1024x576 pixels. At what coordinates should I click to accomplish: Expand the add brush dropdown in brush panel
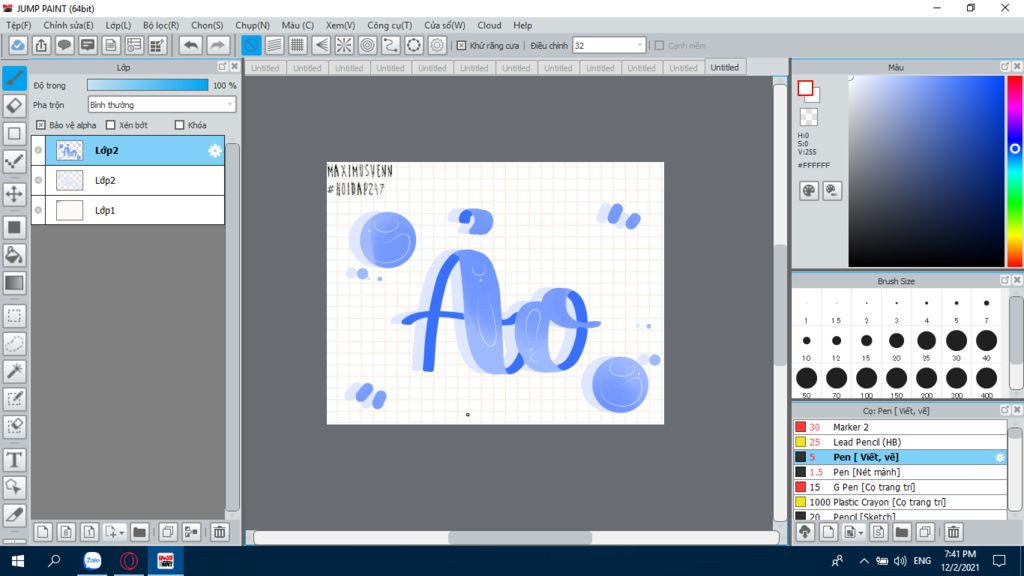(861, 532)
